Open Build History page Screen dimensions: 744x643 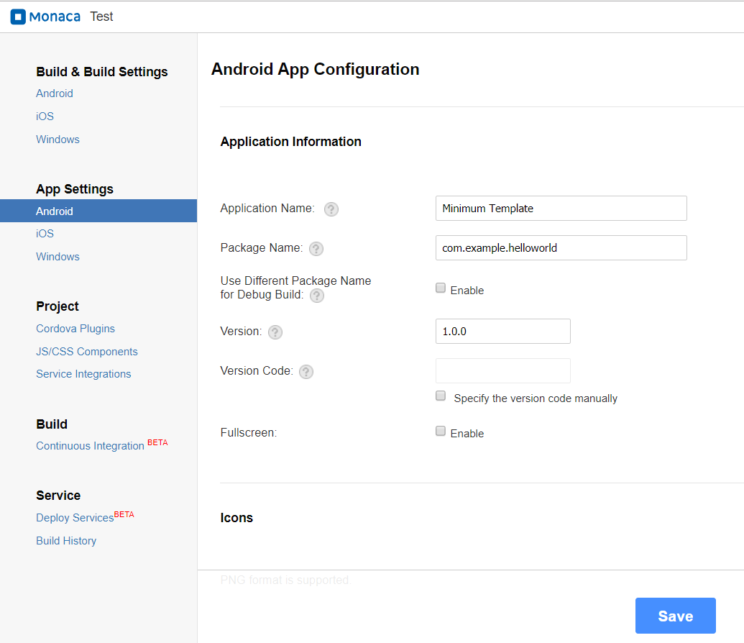[66, 541]
